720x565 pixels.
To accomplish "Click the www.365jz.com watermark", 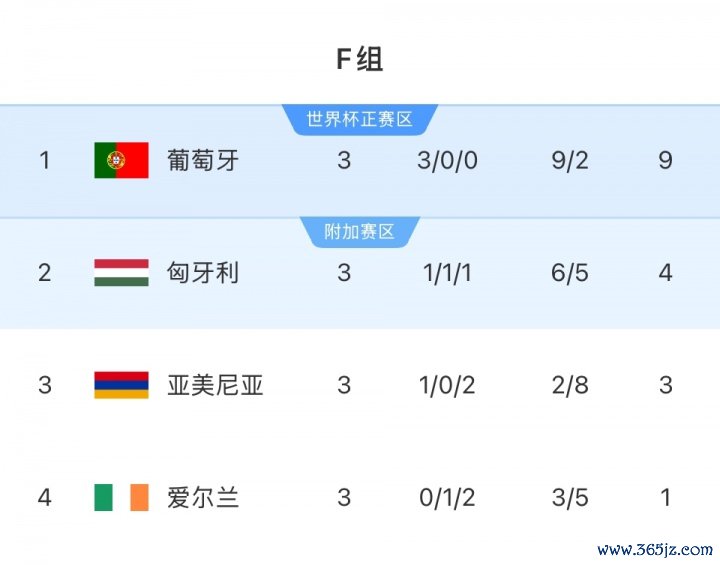I will [655, 550].
